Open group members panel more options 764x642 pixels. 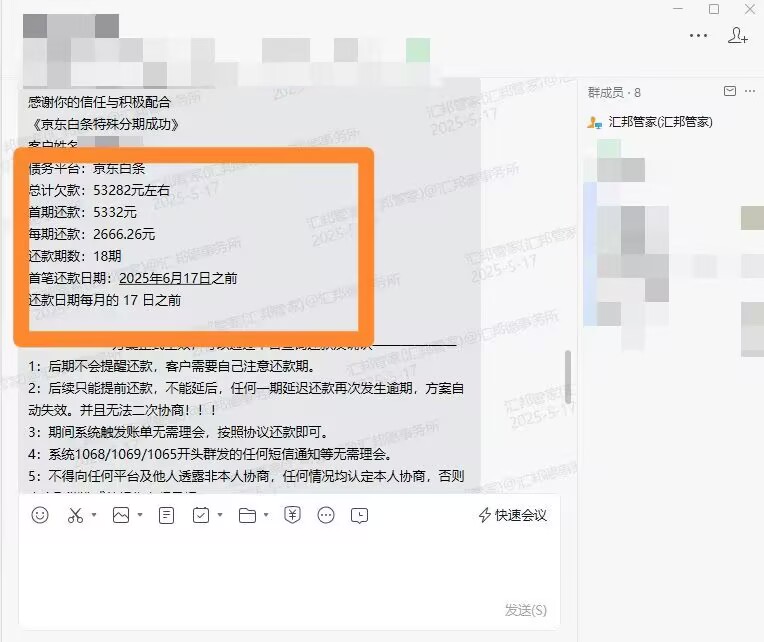point(750,91)
